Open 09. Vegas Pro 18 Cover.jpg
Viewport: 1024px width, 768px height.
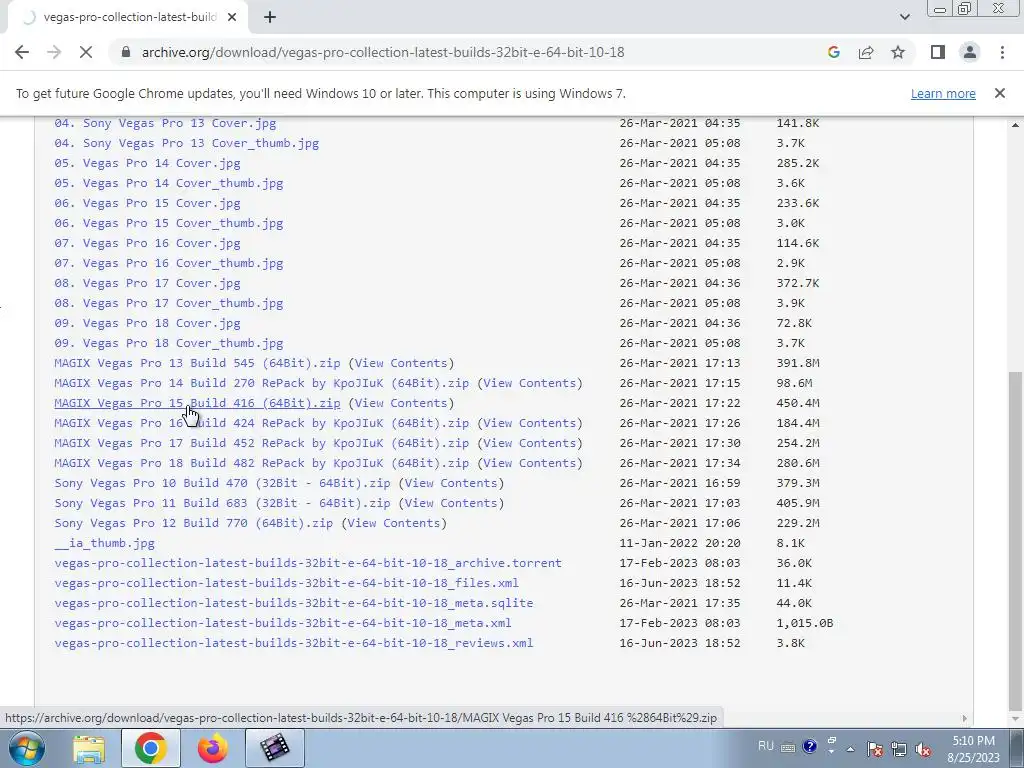click(147, 323)
